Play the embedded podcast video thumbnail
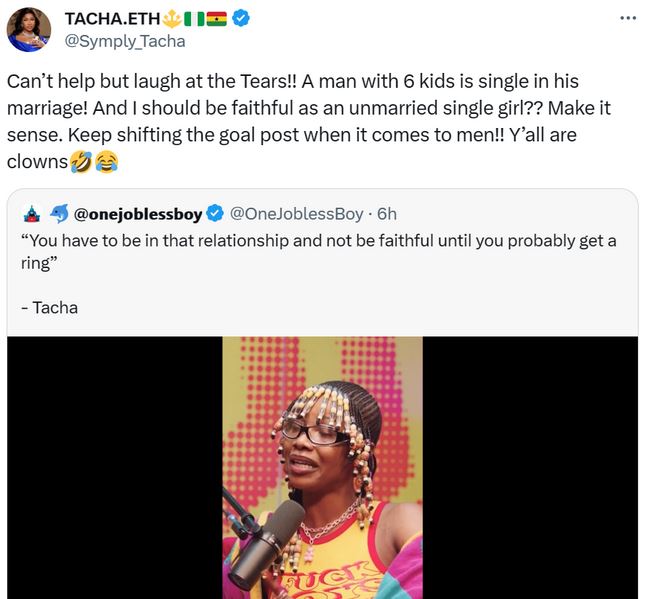 pyautogui.click(x=322, y=467)
